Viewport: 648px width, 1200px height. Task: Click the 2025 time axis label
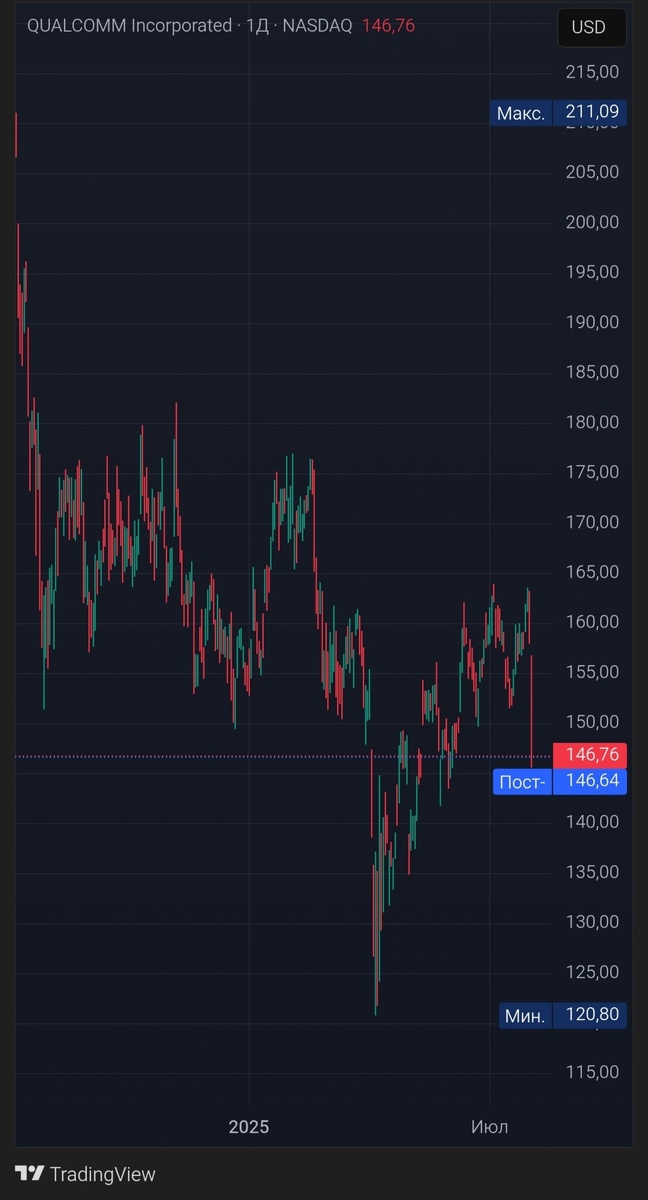(249, 1127)
